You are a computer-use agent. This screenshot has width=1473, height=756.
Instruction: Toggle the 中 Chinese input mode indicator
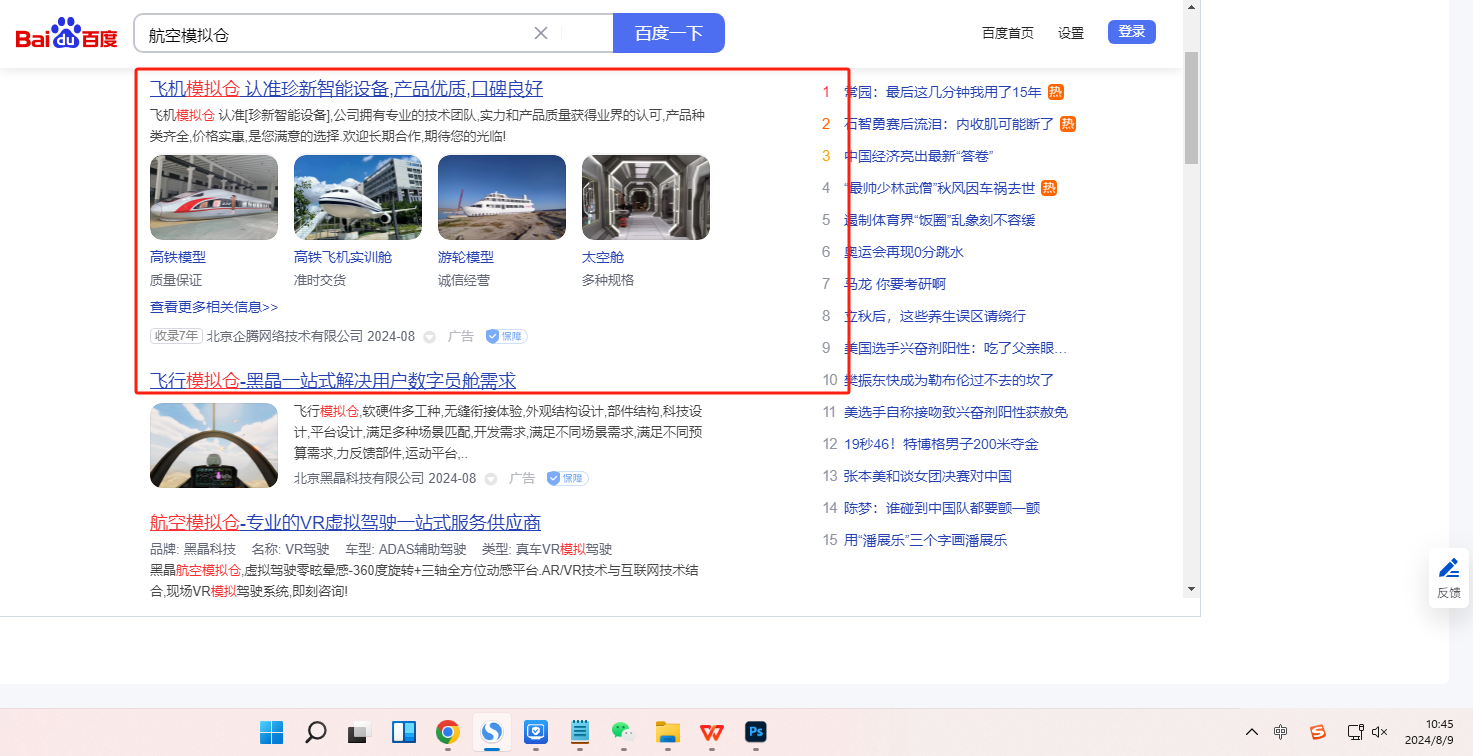tap(1281, 732)
